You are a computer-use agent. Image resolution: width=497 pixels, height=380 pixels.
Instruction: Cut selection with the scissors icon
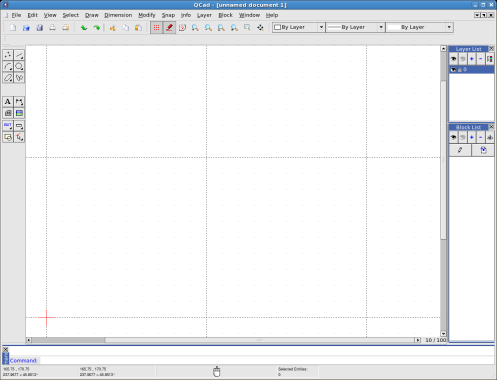coord(113,28)
